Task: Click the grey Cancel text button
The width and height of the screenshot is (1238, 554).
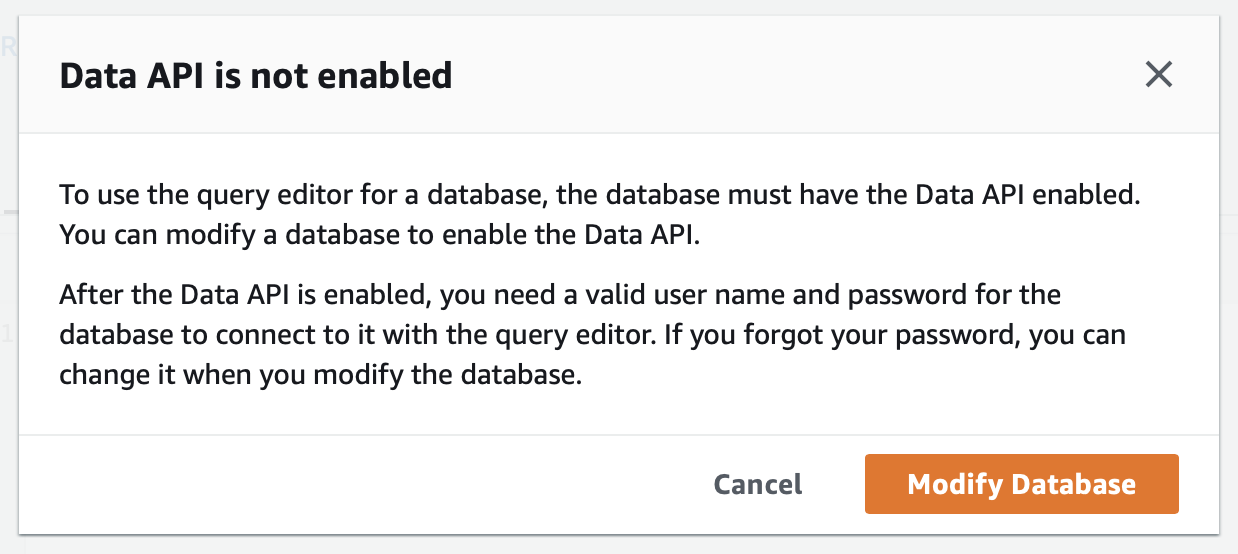Action: (757, 484)
